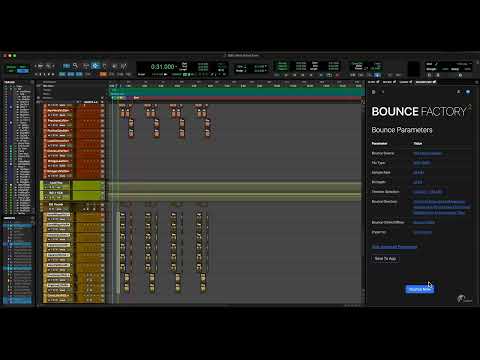This screenshot has height=360, width=480.
Task: Open the Tracks list popup menu
Action: click(32, 82)
